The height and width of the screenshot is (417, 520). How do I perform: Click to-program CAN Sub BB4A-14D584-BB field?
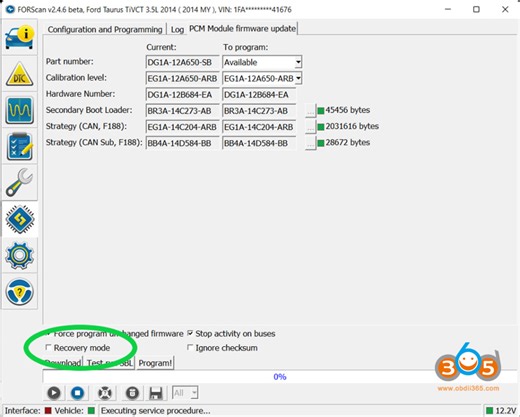(x=259, y=143)
